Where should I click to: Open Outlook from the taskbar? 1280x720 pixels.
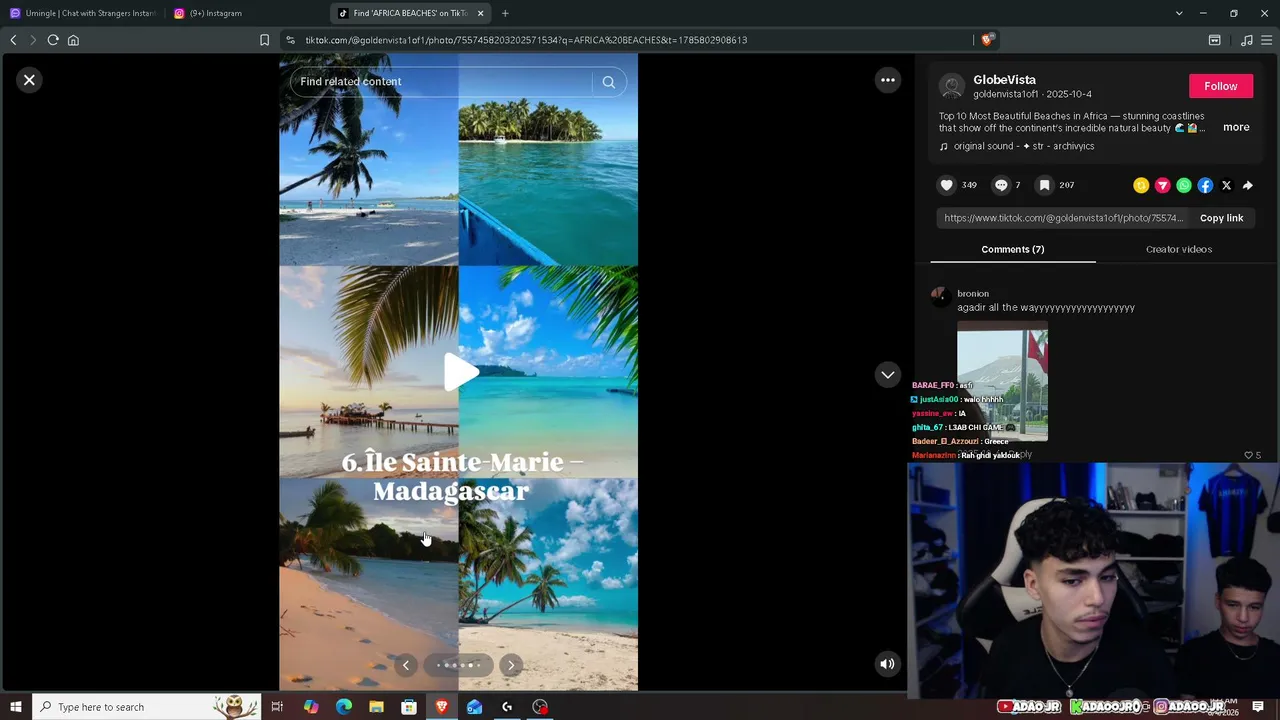(474, 707)
